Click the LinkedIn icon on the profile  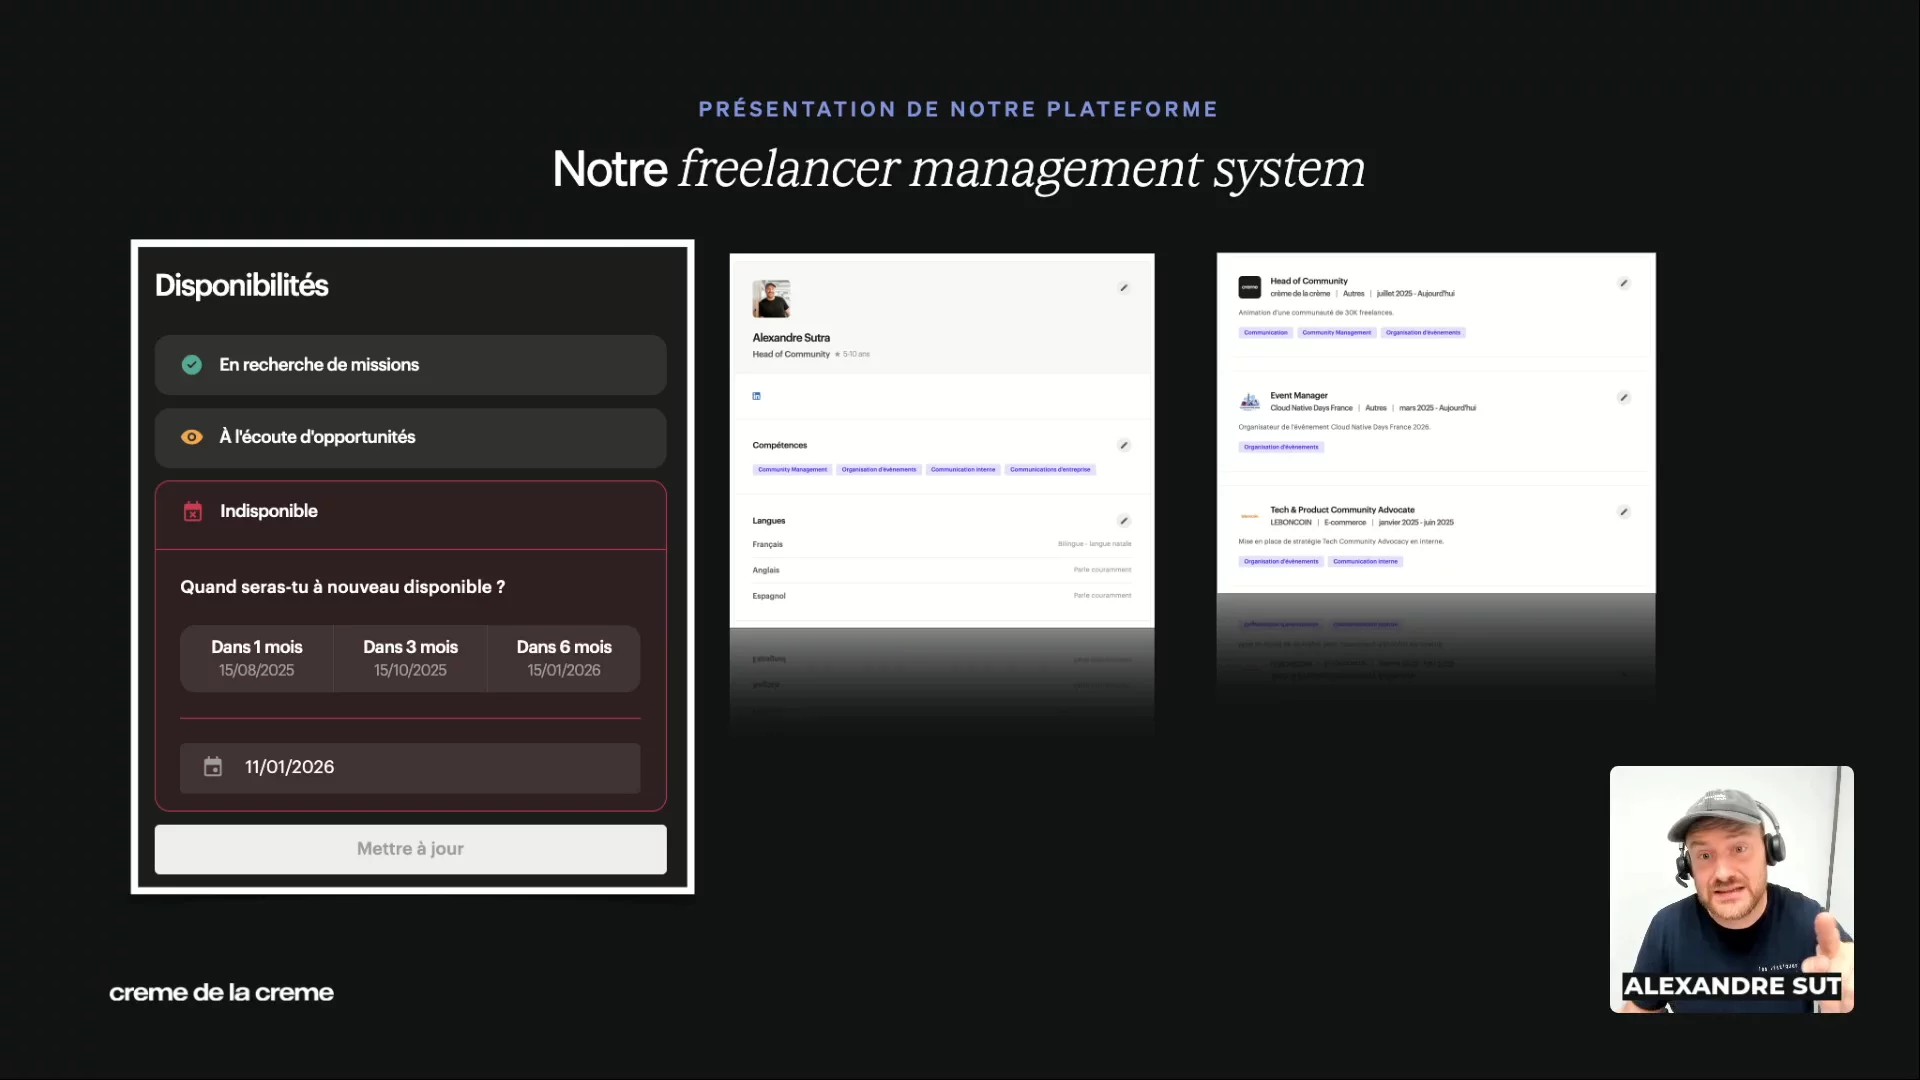[x=756, y=396]
